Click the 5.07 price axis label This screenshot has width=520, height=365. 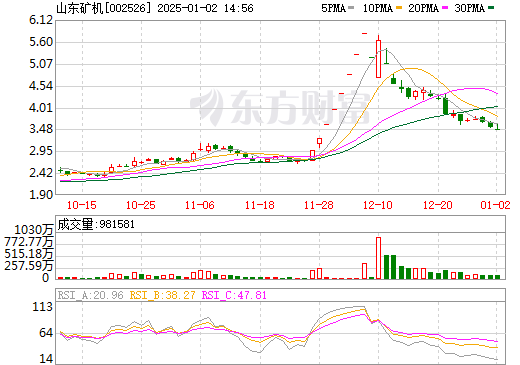point(41,64)
